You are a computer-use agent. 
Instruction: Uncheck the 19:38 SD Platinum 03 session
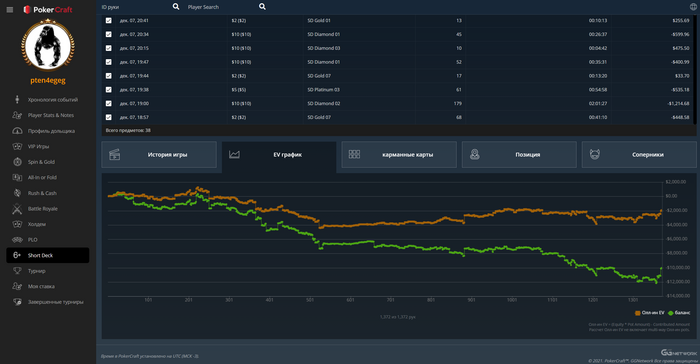coord(108,90)
